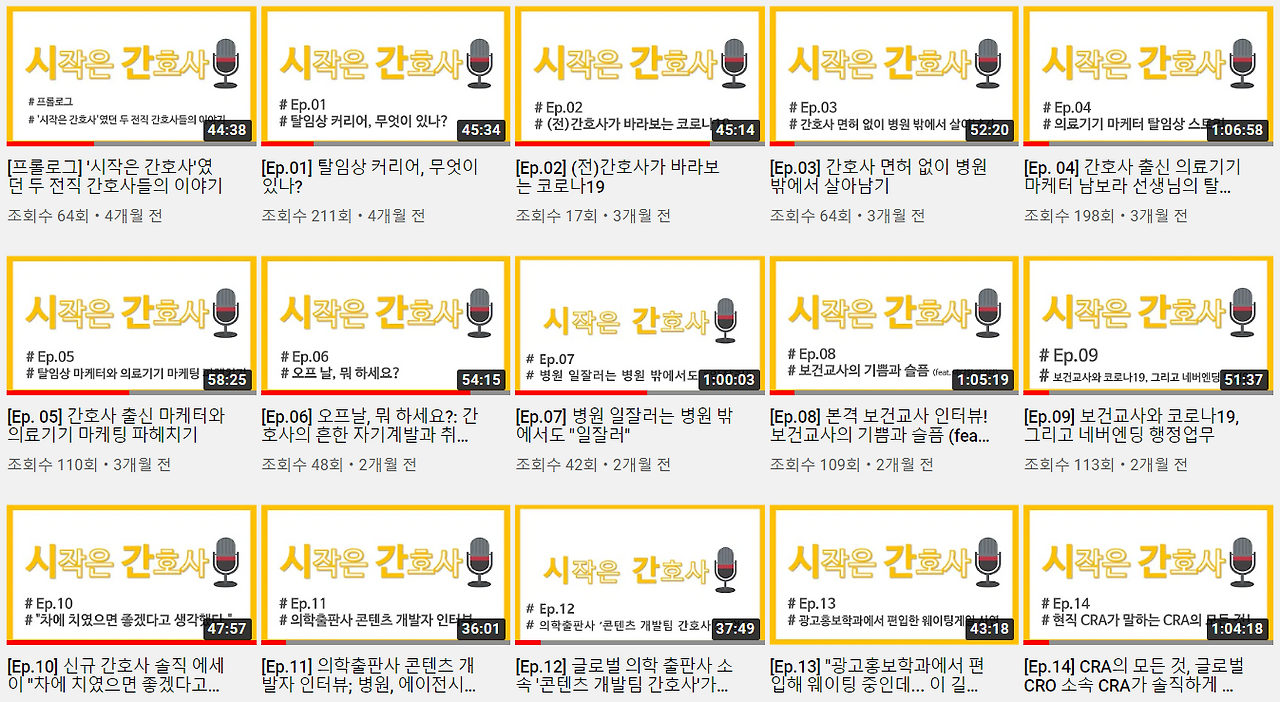This screenshot has height=702, width=1280.
Task: Click the Ep.01 탈임상 커리어 video title
Action: 369,176
